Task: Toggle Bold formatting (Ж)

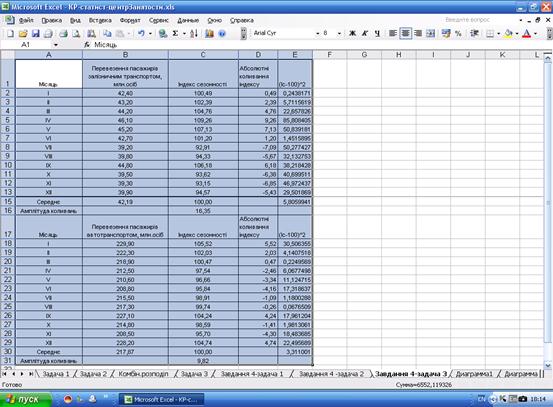Action: point(352,34)
